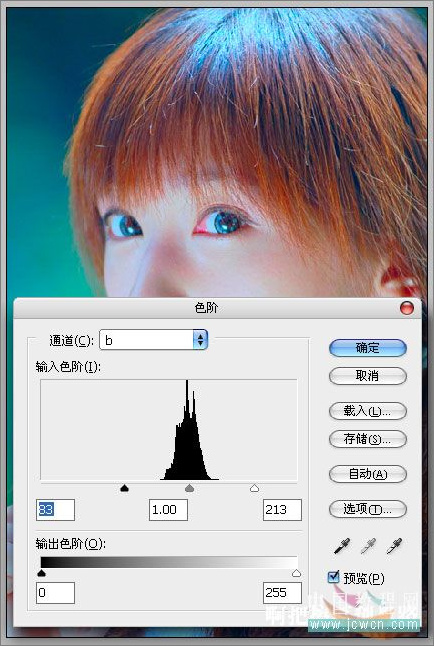The width and height of the screenshot is (434, 646).
Task: Click the 取消 button
Action: pyautogui.click(x=368, y=376)
